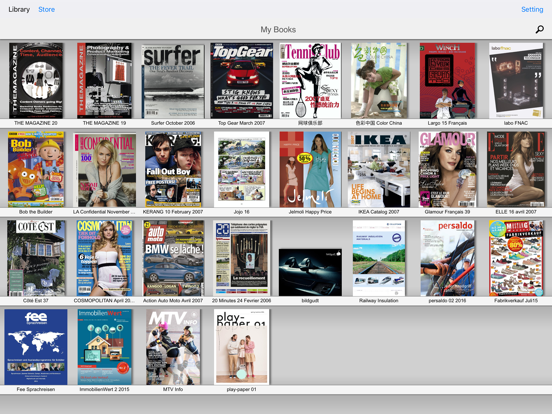552x414 pixels.
Task: Click the 'play-paper 01' title label
Action: point(242,389)
